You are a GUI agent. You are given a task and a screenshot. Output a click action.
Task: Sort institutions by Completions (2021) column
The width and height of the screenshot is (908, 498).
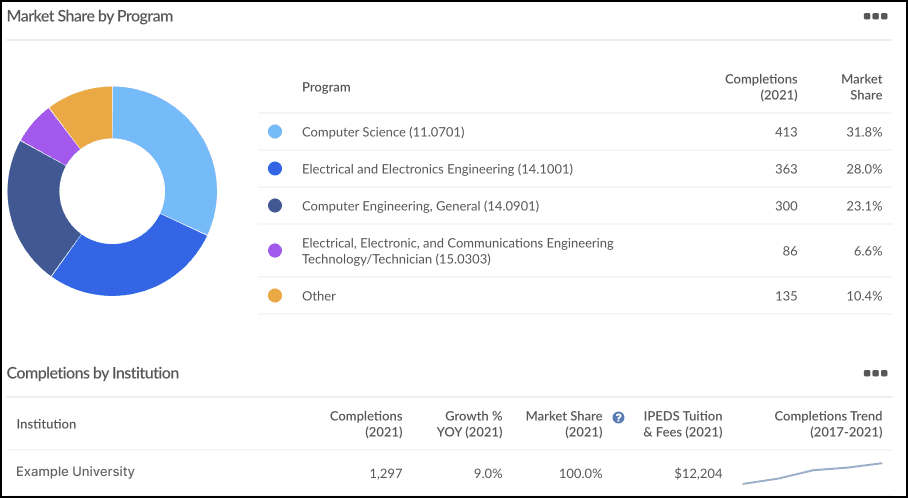(366, 424)
